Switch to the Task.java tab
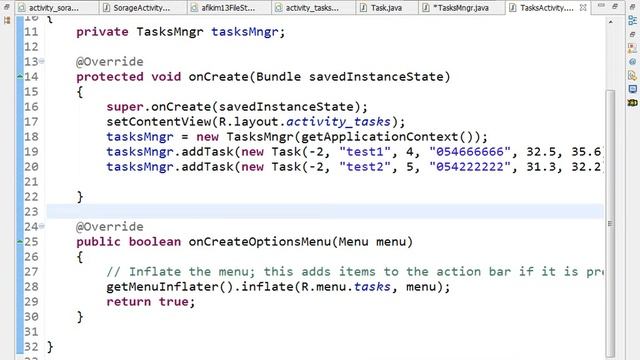The height and width of the screenshot is (360, 640). (x=386, y=7)
